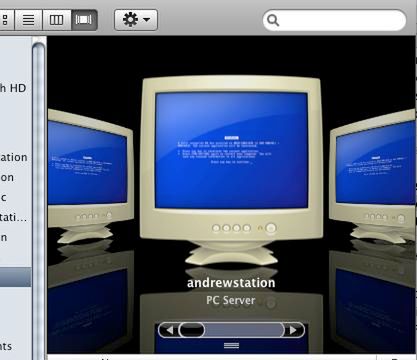Switch to icon view mode
This screenshot has width=417, height=360.
pos(6,20)
